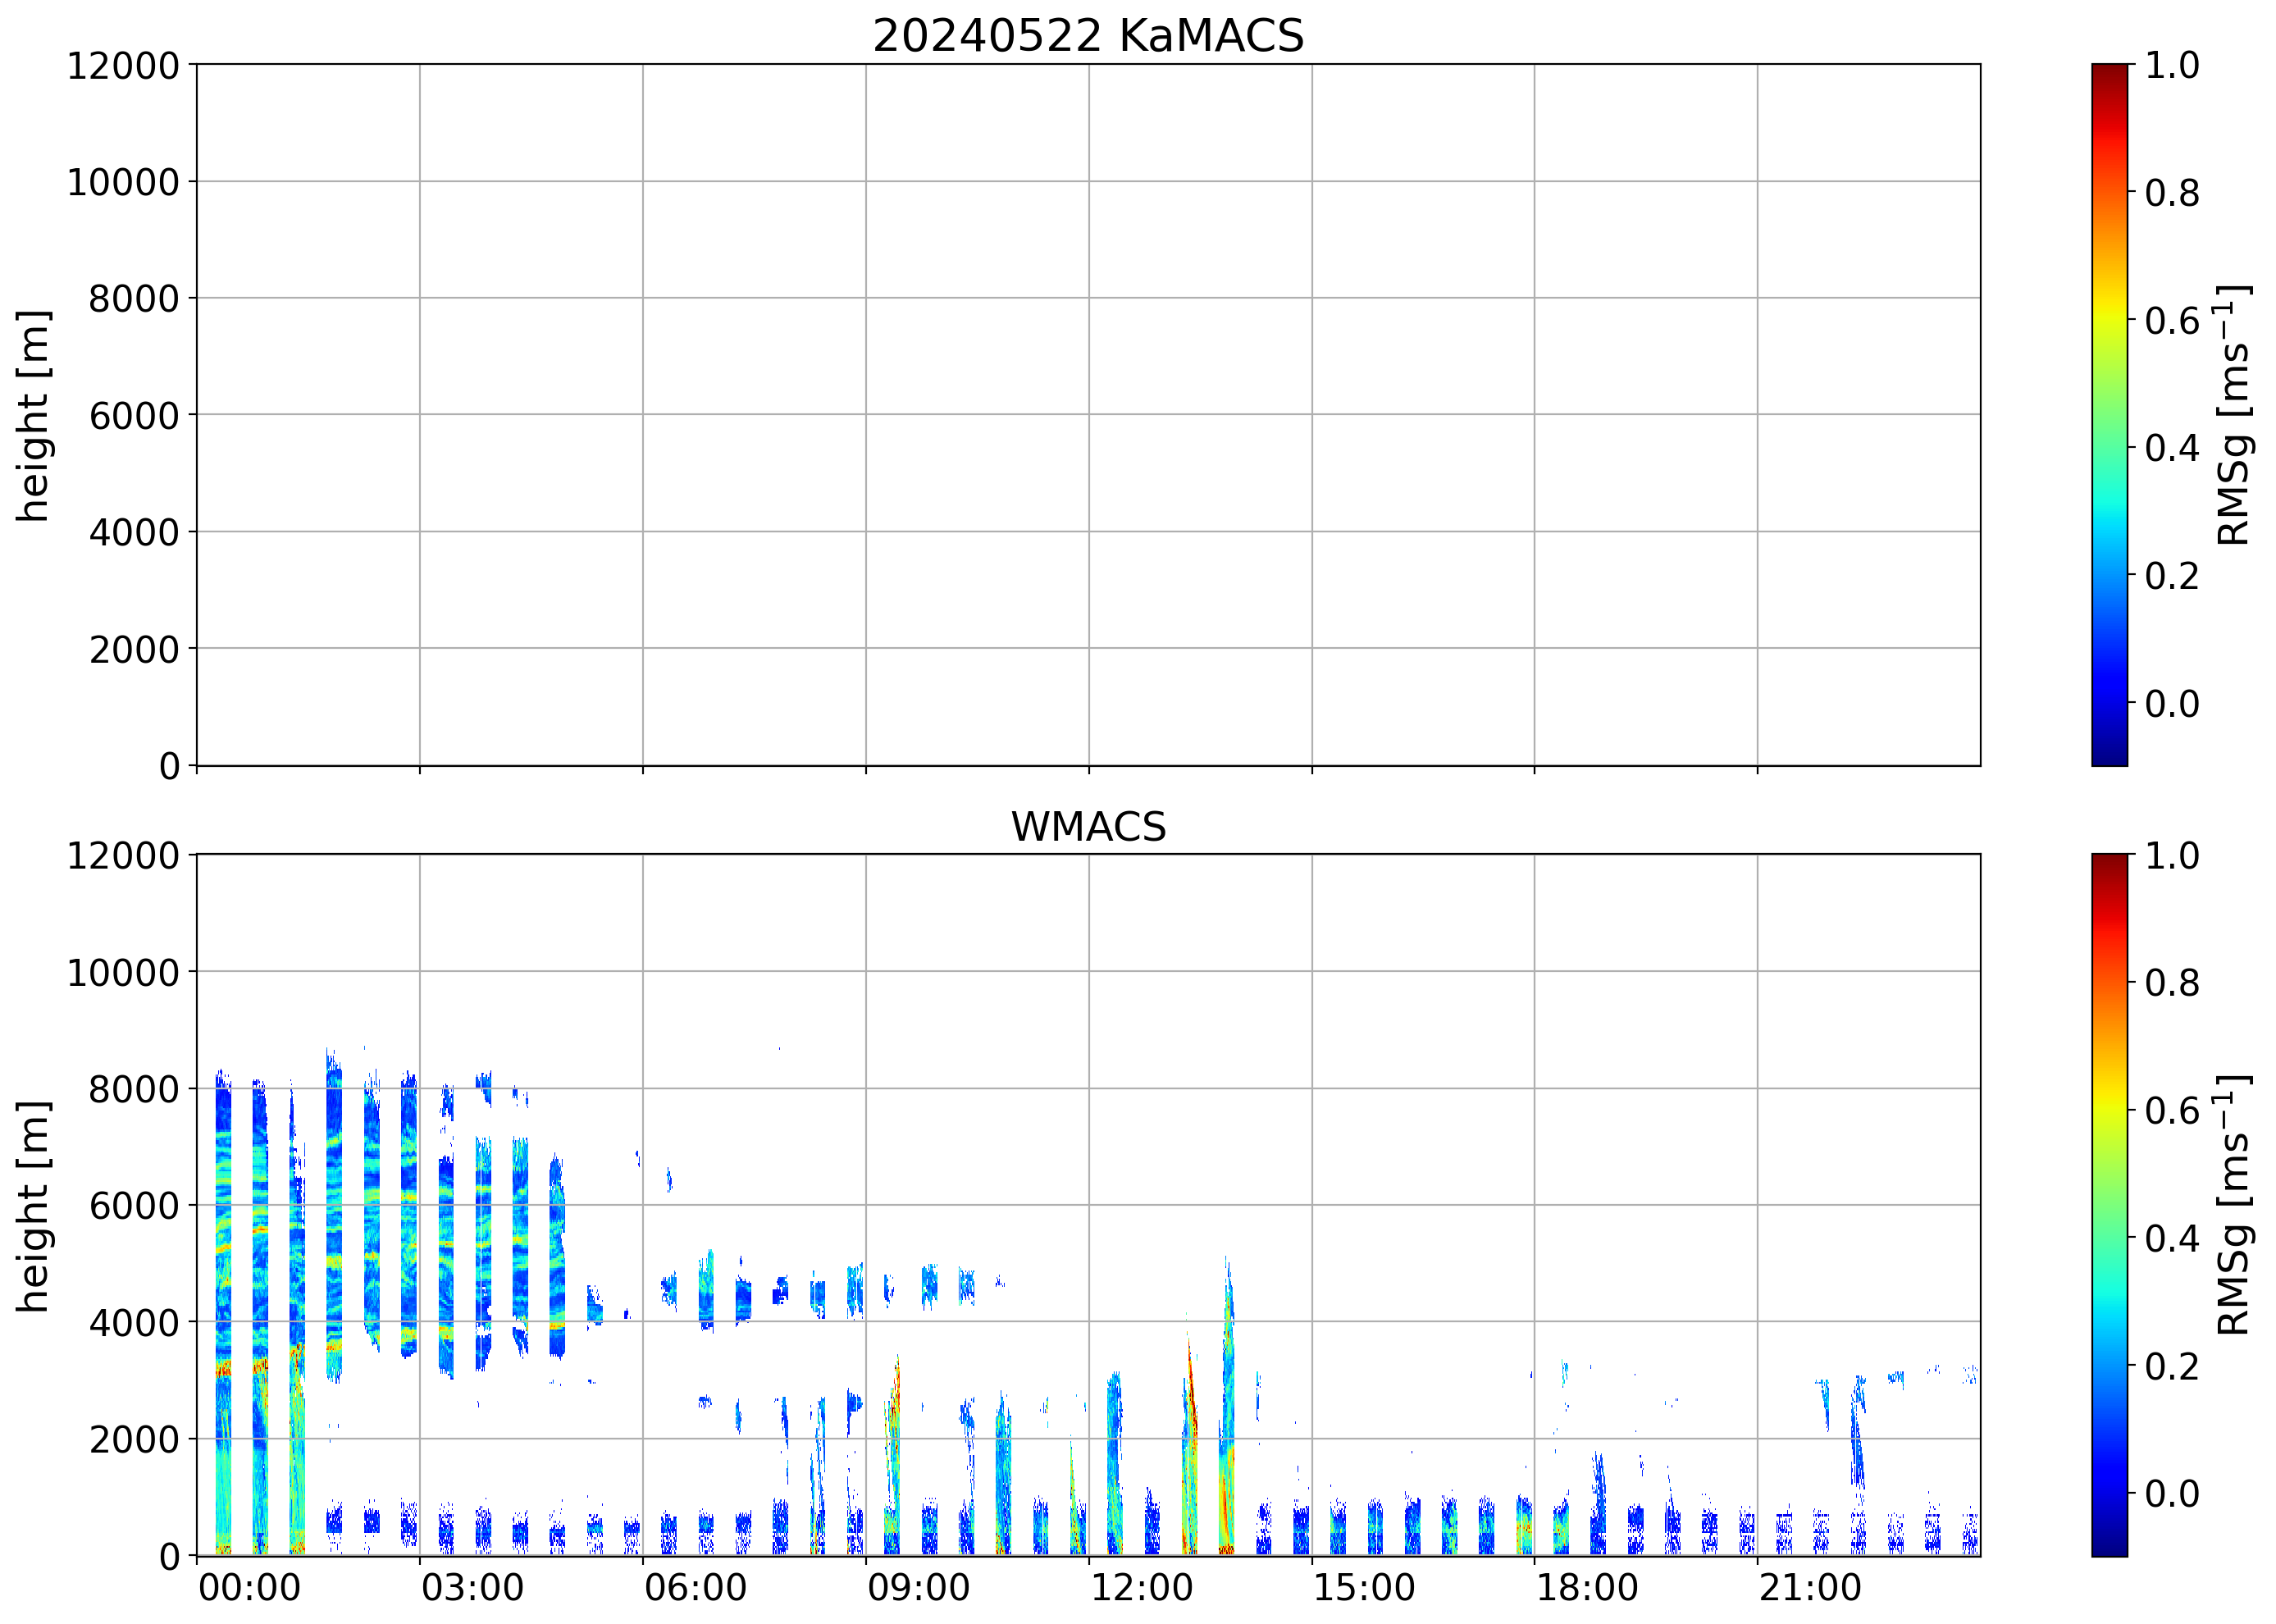The height and width of the screenshot is (1624, 2276).
Task: Click the bottom plot's 4000 height tick
Action: tap(134, 1323)
